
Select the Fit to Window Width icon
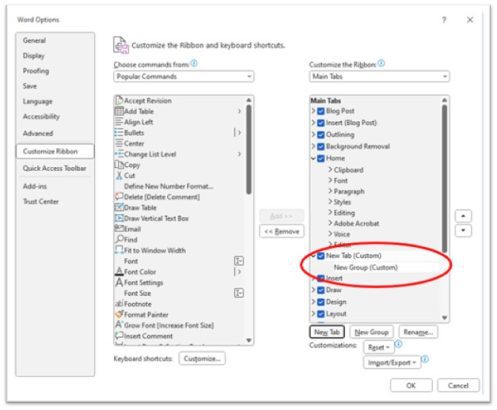tap(119, 250)
